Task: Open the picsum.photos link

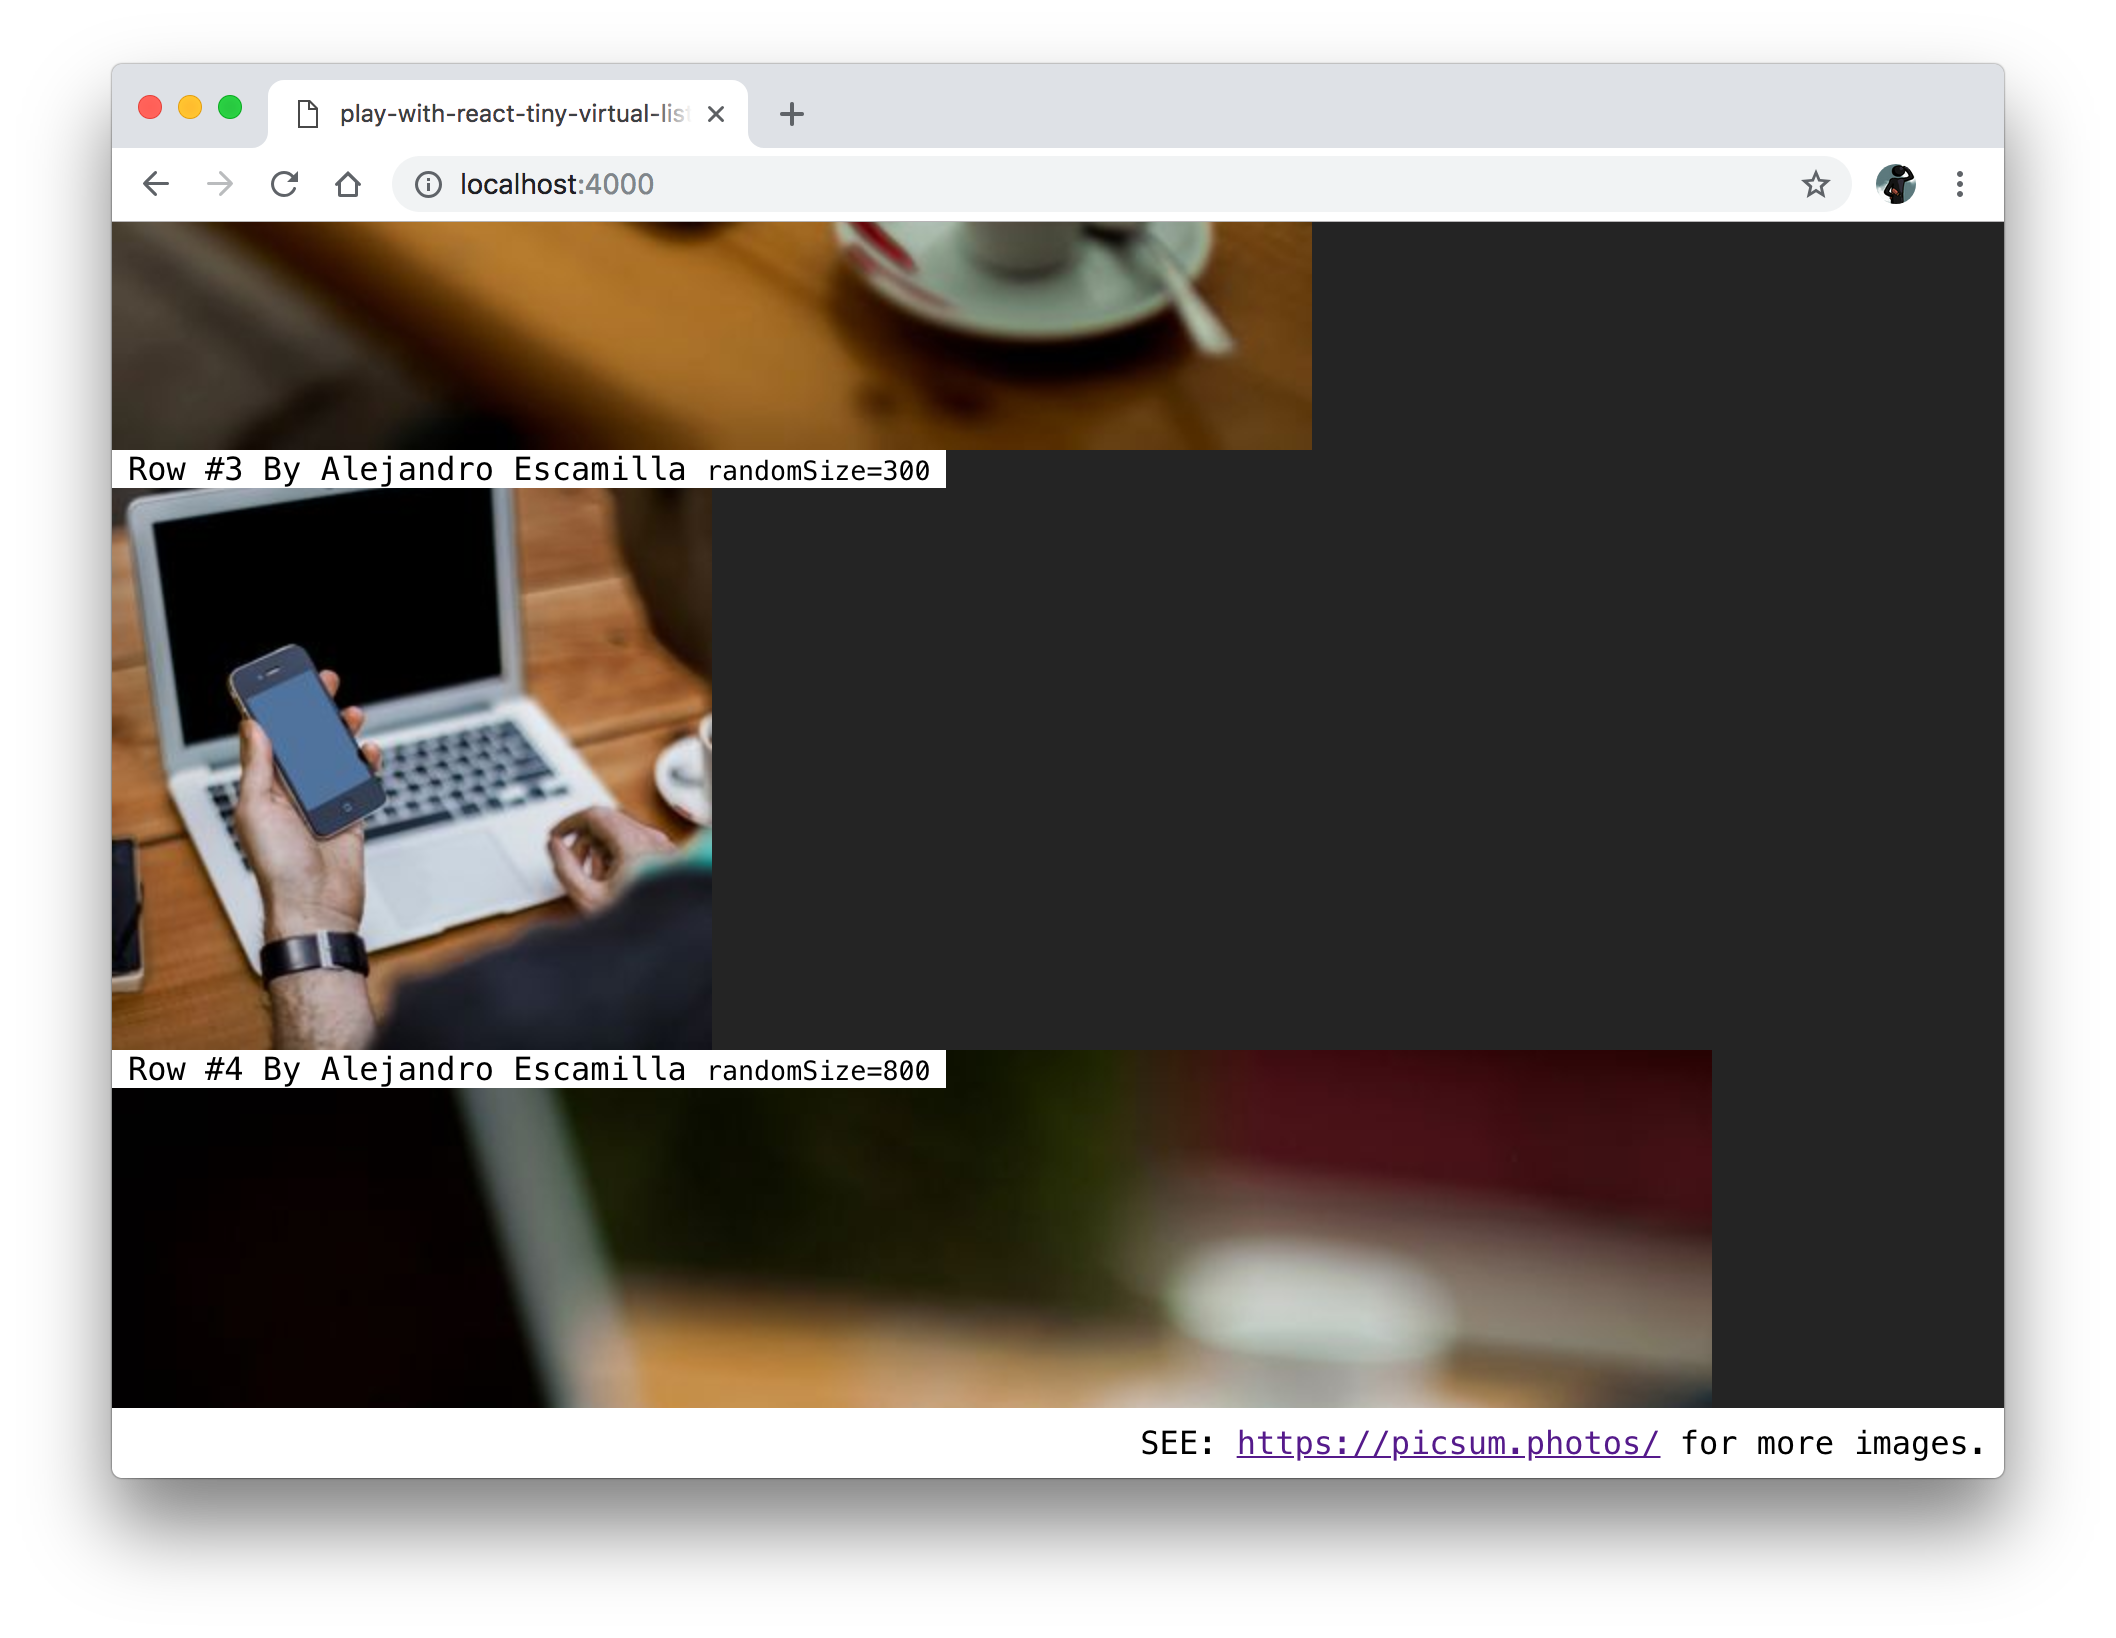Action: (x=1447, y=1443)
